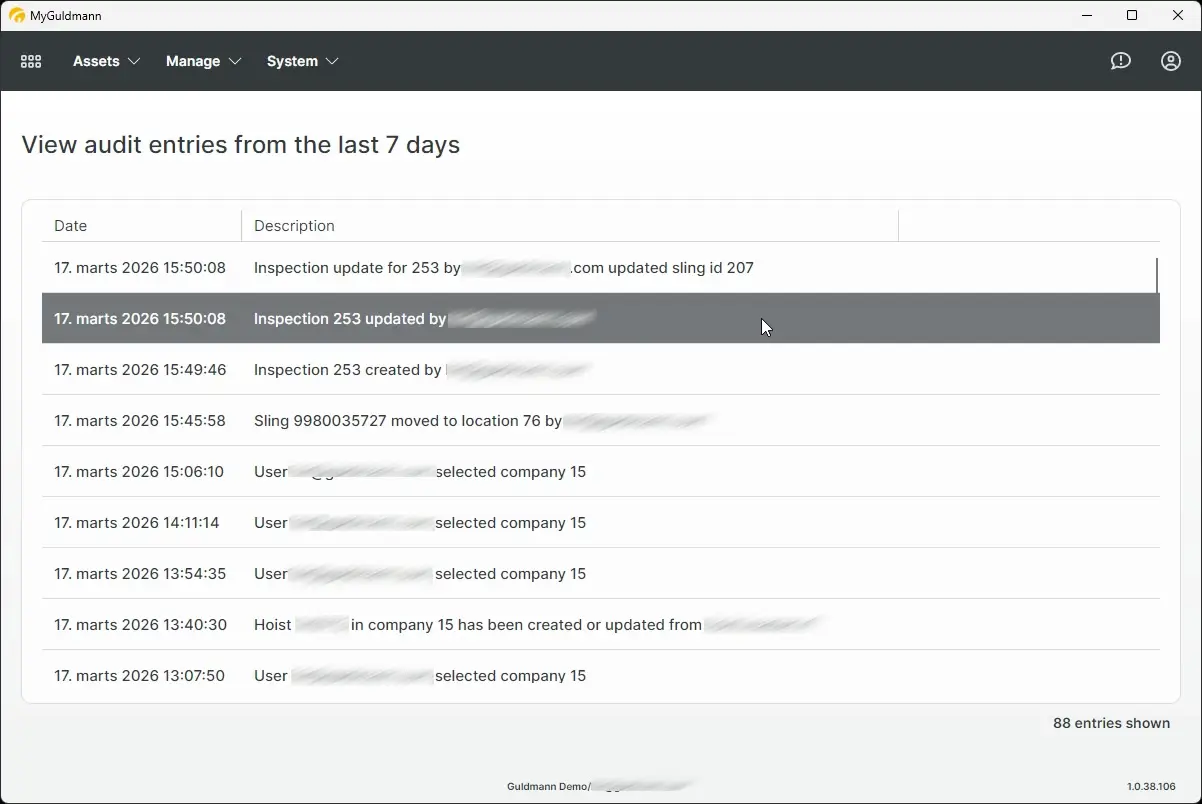Image resolution: width=1202 pixels, height=804 pixels.
Task: Open the app launcher grid icon
Action: (x=30, y=61)
